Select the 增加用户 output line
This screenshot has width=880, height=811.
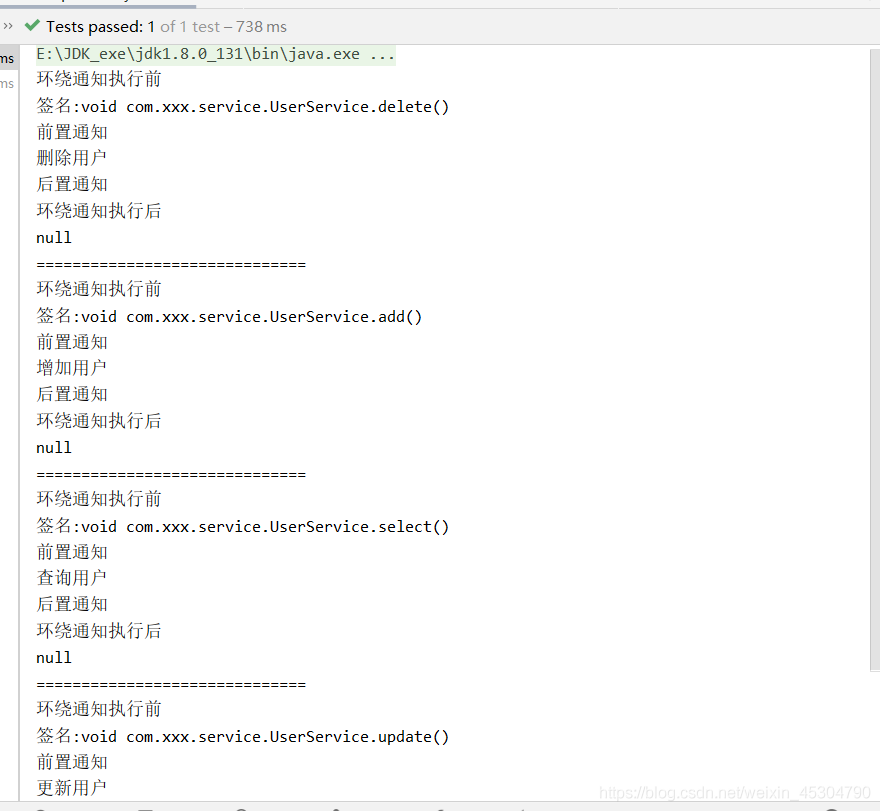pyautogui.click(x=71, y=368)
